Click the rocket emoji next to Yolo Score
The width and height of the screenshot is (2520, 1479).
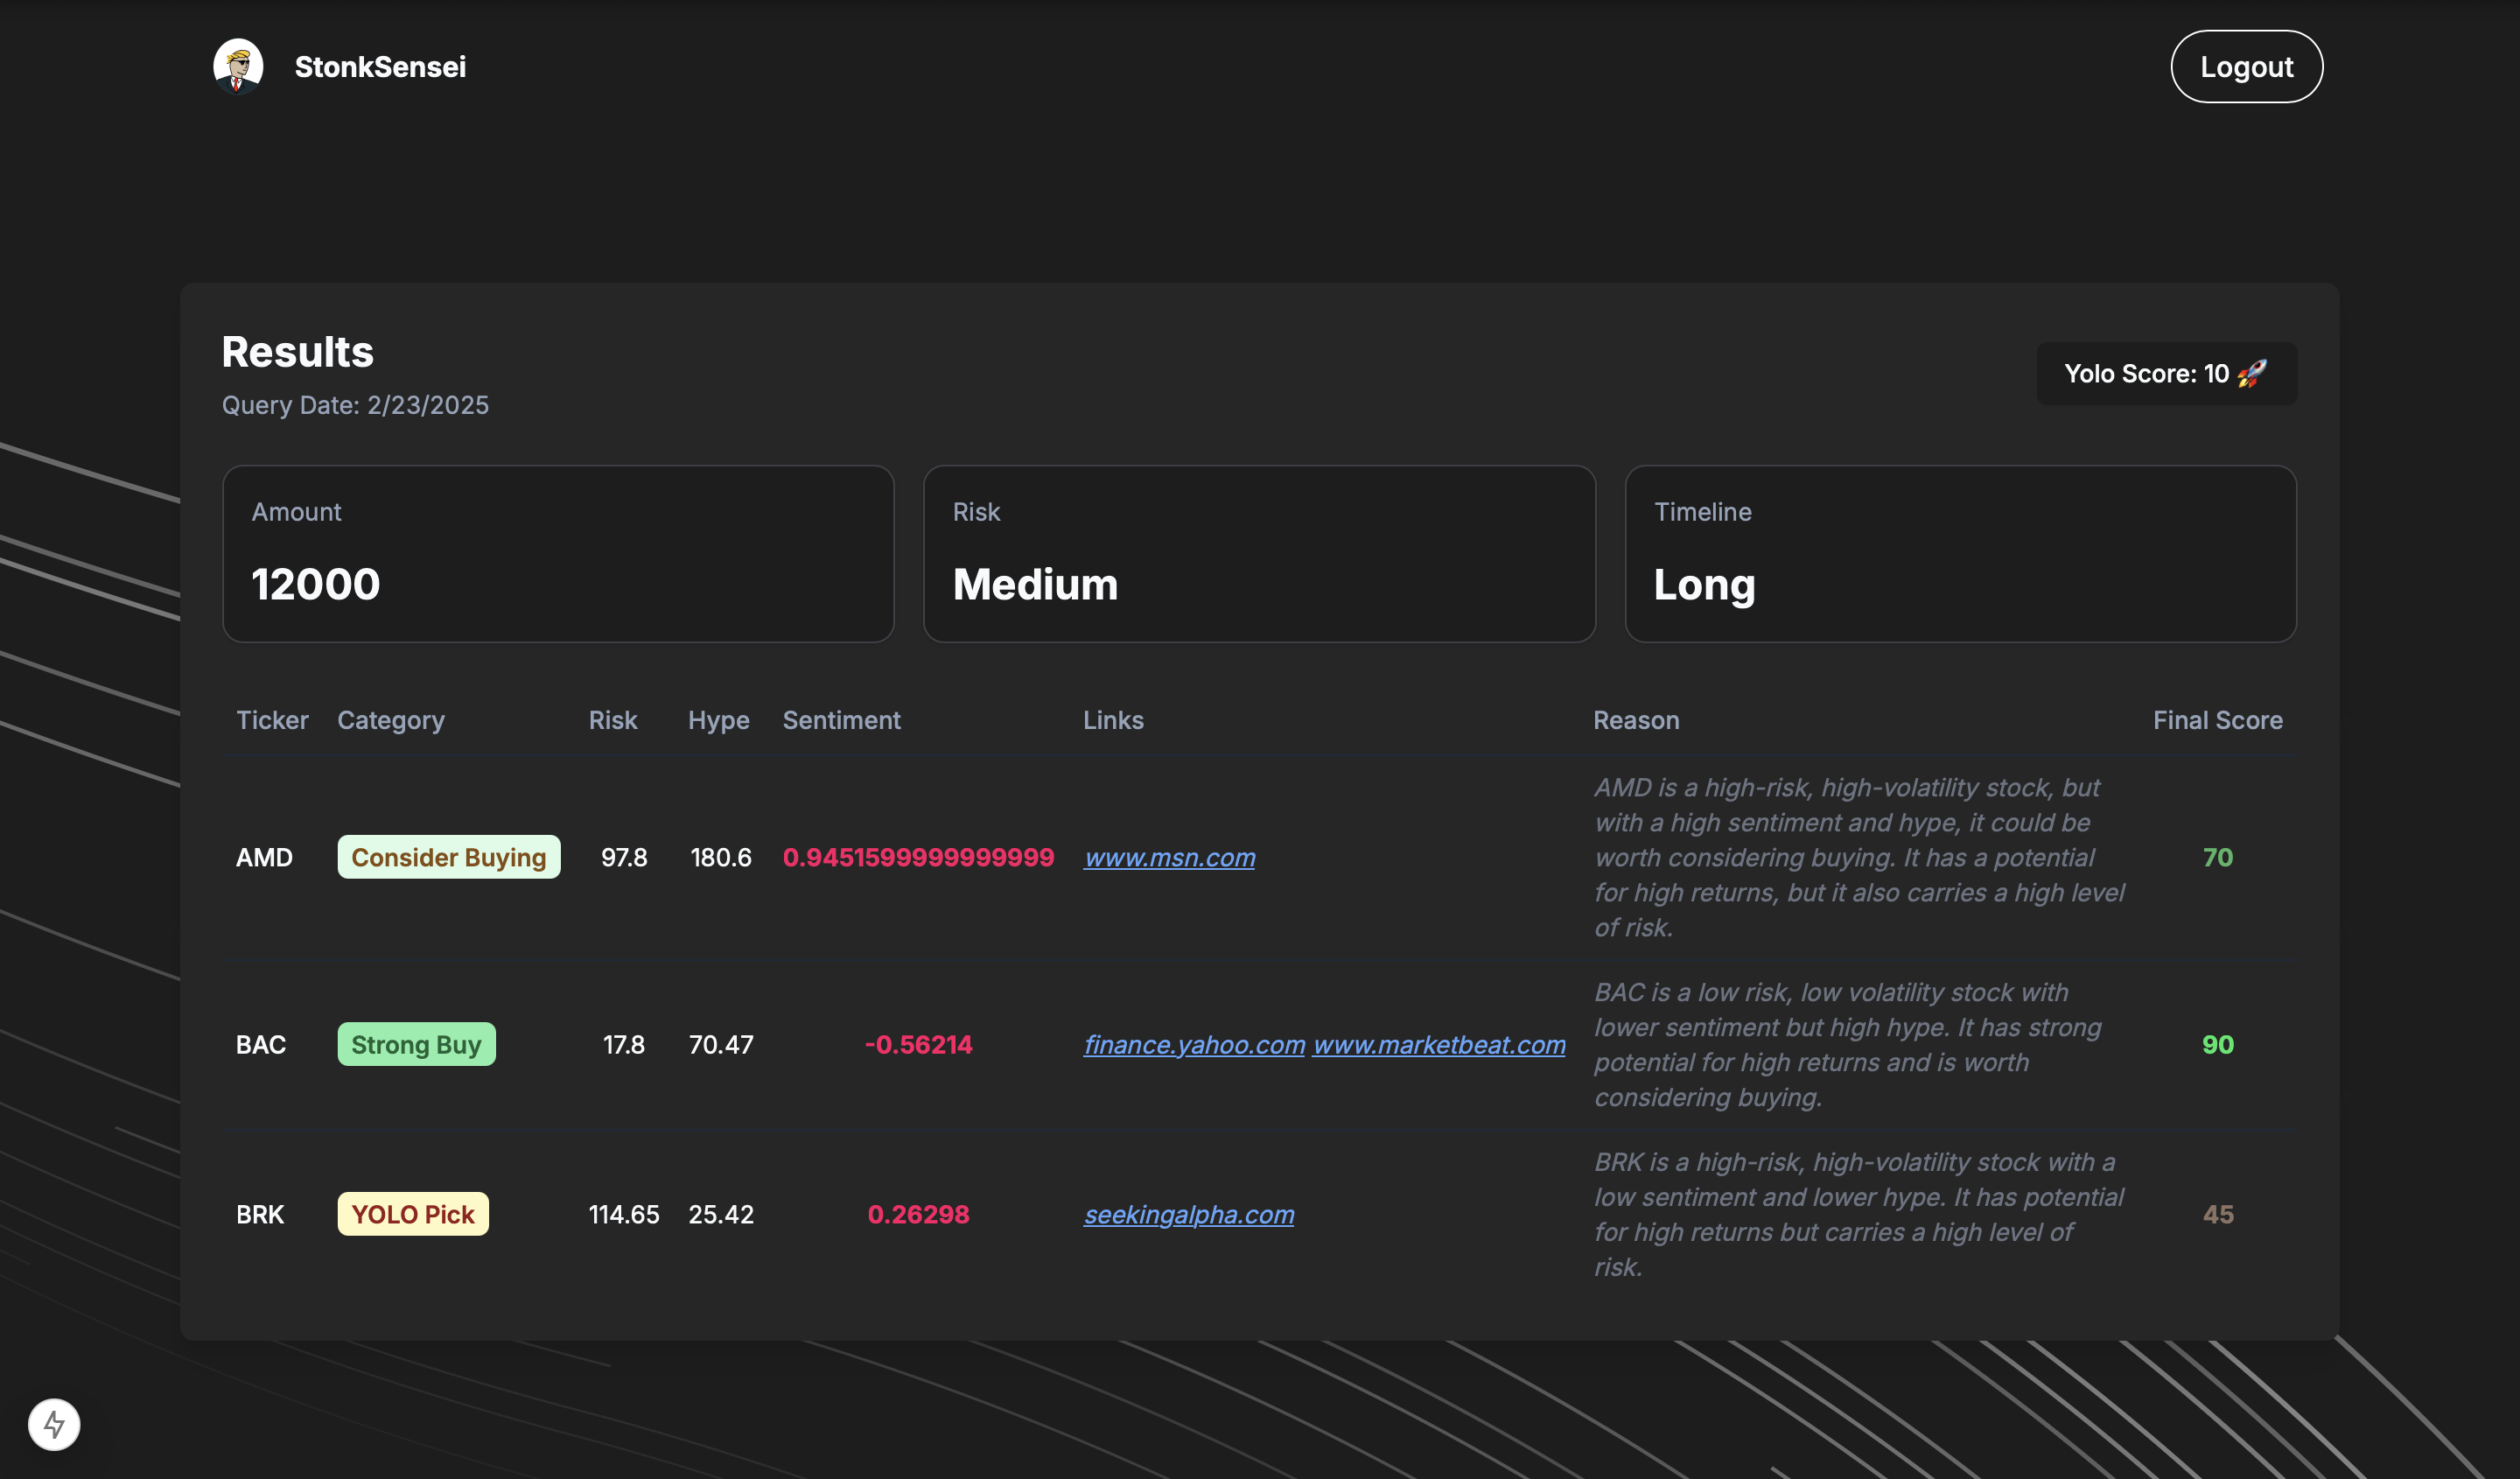(2252, 373)
